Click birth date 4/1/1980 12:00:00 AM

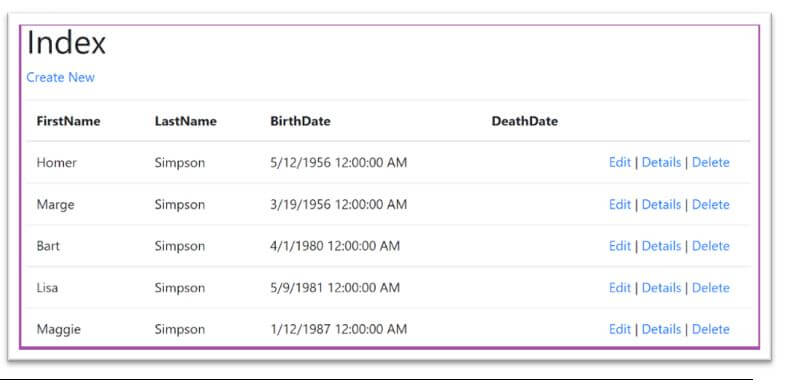point(335,246)
